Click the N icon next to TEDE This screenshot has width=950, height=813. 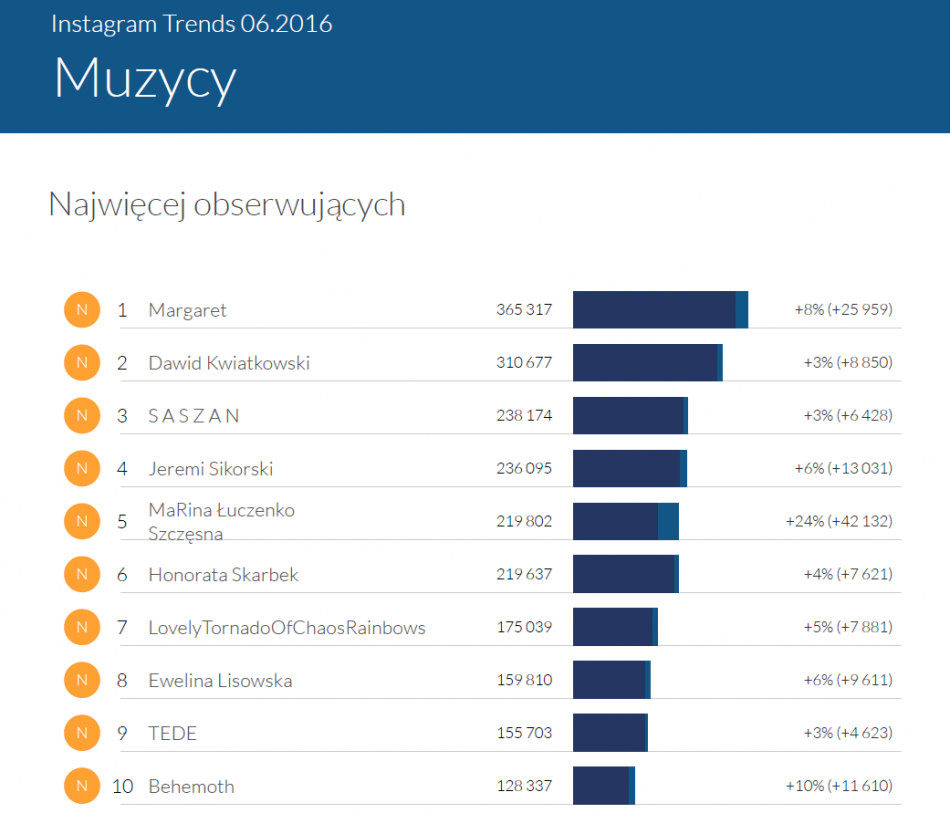tap(82, 733)
